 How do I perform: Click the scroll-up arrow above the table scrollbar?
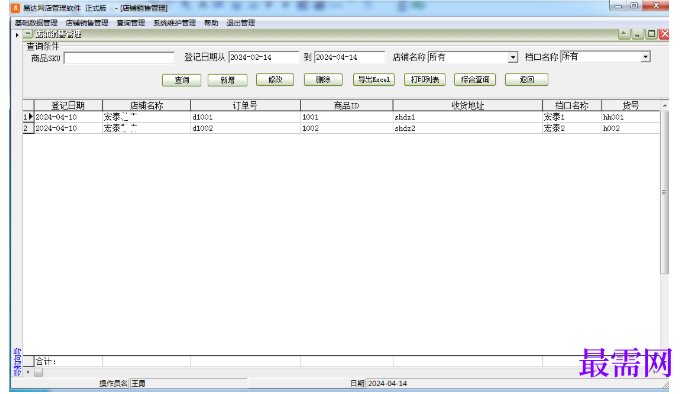665,106
